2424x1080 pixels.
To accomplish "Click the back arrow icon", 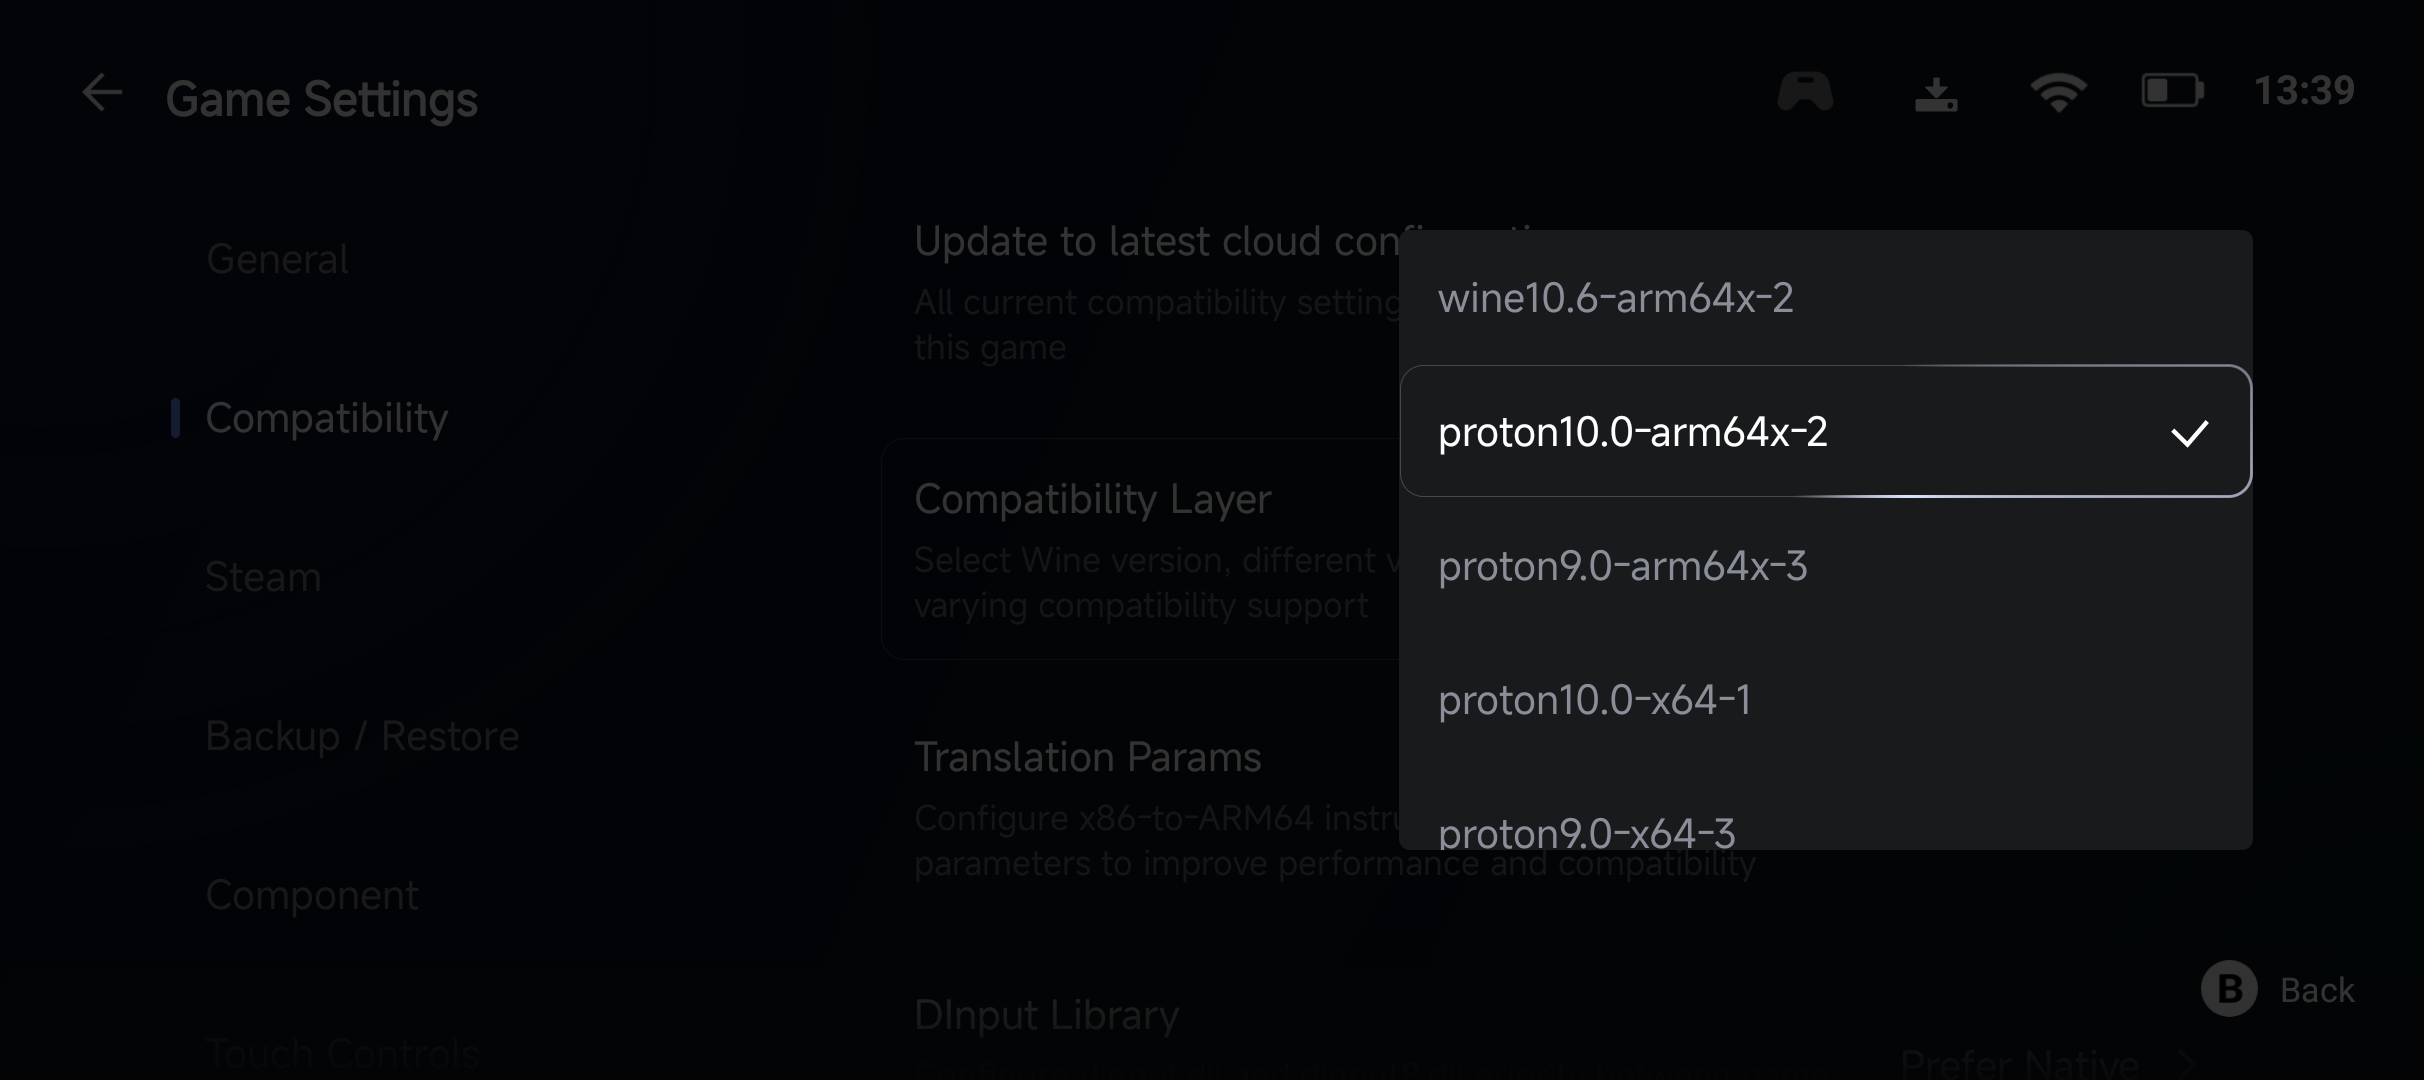I will coord(102,95).
